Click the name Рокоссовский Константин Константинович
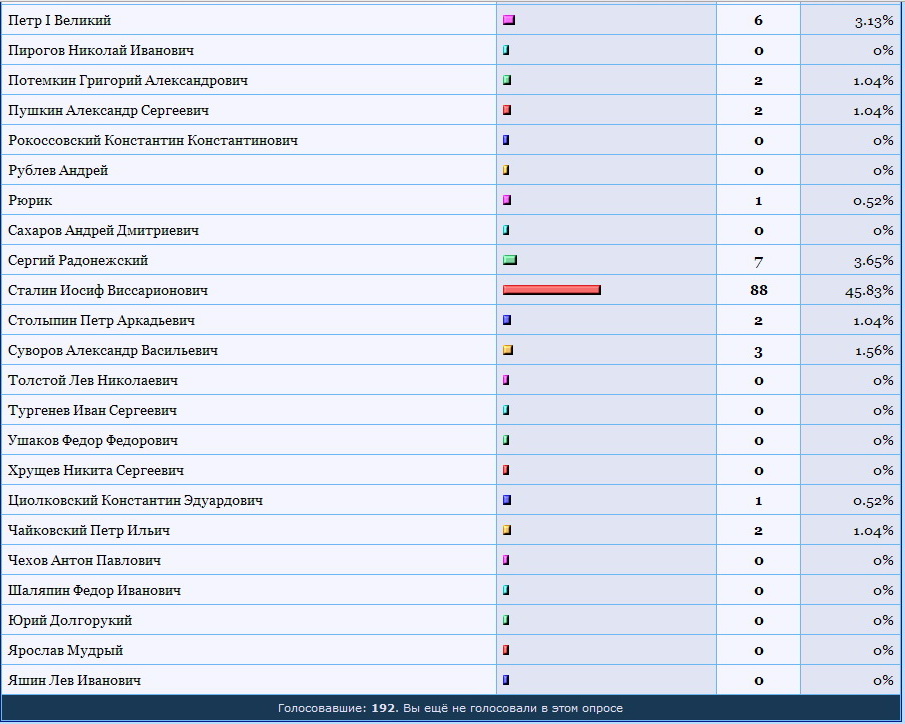The image size is (905, 724). [152, 140]
